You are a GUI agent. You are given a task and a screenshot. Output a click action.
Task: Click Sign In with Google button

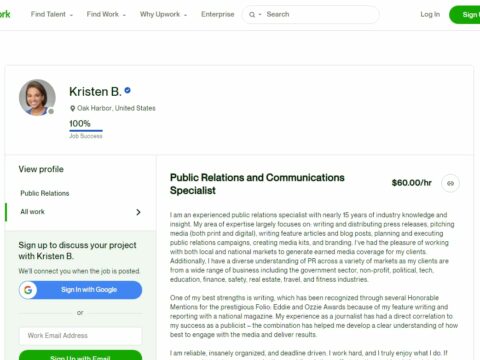(80, 290)
